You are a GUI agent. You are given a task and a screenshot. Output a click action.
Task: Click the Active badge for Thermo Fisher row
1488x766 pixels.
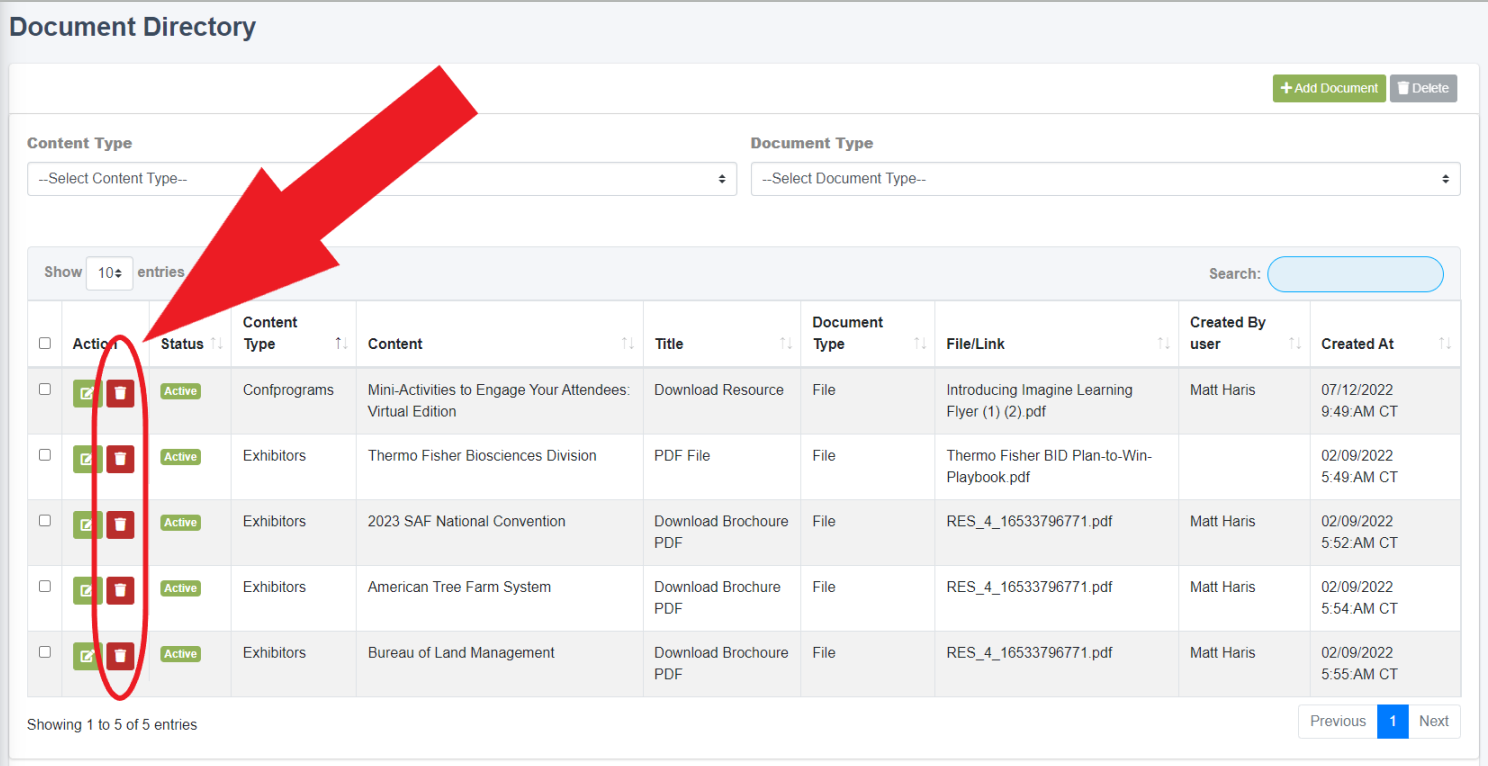pos(181,457)
